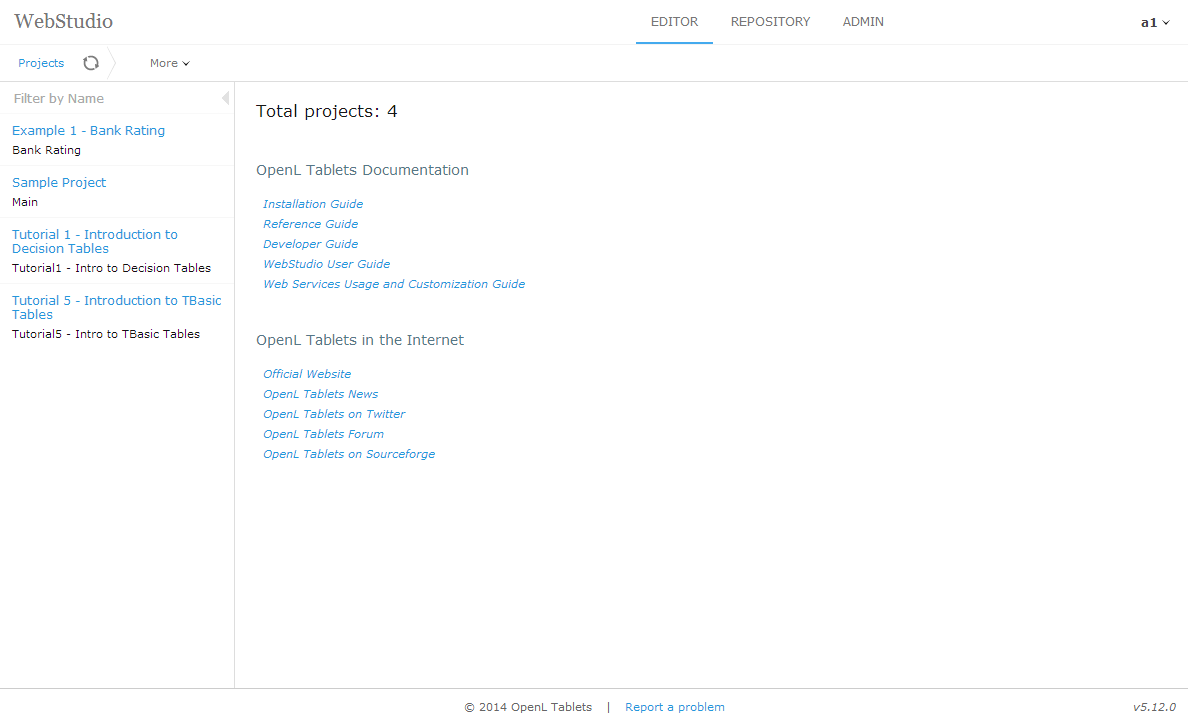Click Report a problem

[x=675, y=707]
